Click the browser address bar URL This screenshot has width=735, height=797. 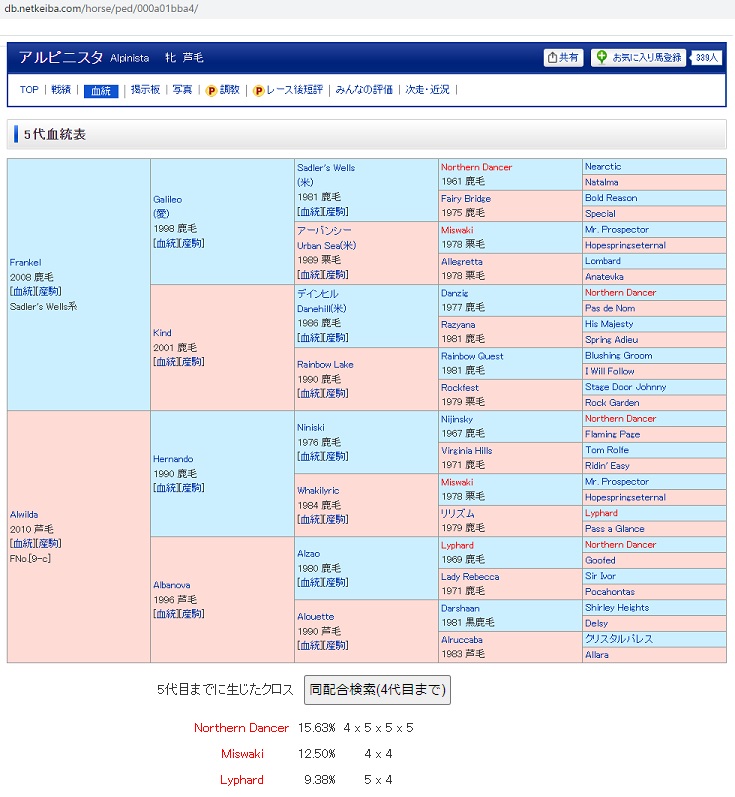101,9
